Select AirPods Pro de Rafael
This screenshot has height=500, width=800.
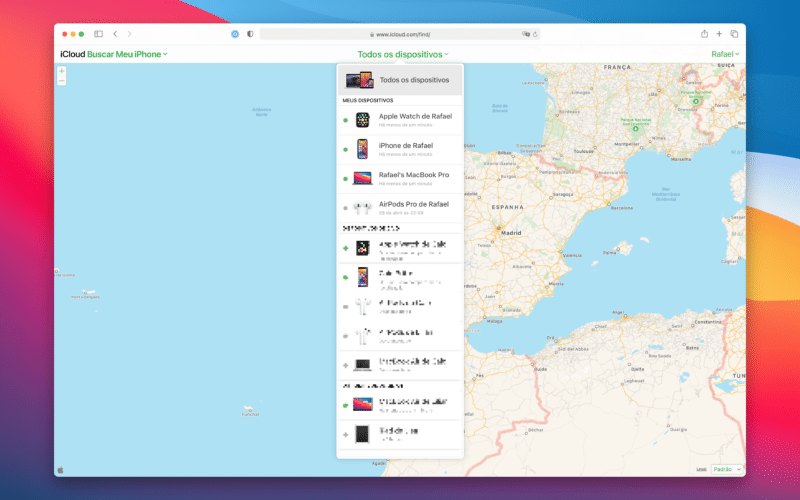point(400,208)
